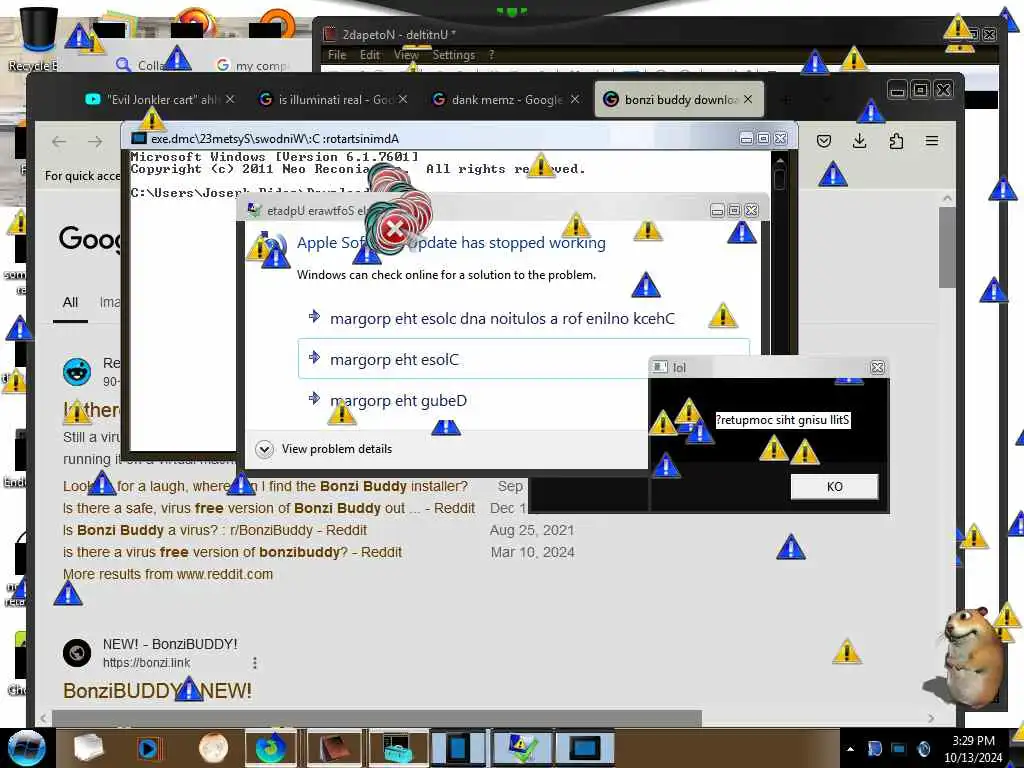Click 'Mar 10, 2024' date text
Viewport: 1024px width, 768px height.
click(x=533, y=552)
